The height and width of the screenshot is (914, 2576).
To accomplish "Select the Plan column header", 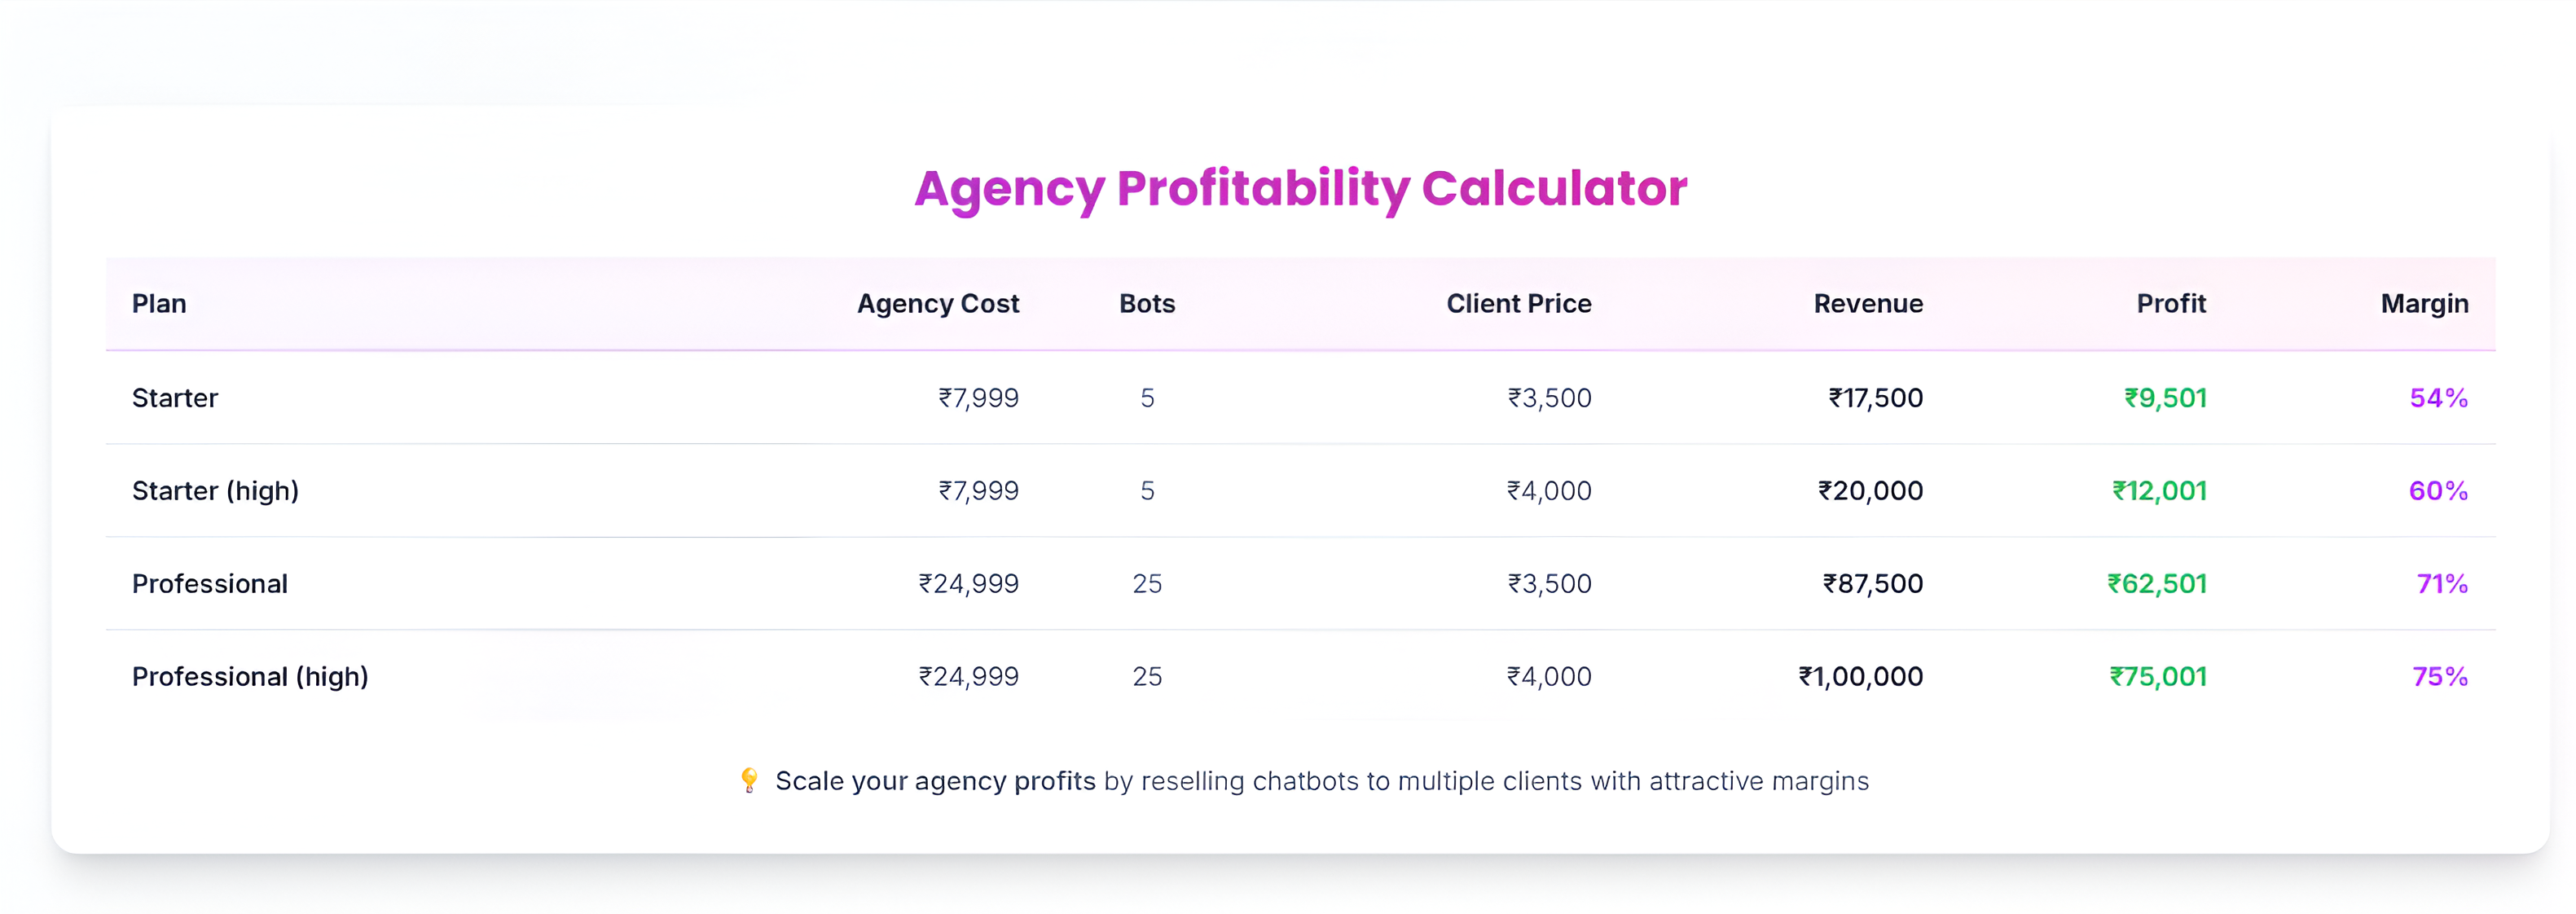I will point(159,303).
